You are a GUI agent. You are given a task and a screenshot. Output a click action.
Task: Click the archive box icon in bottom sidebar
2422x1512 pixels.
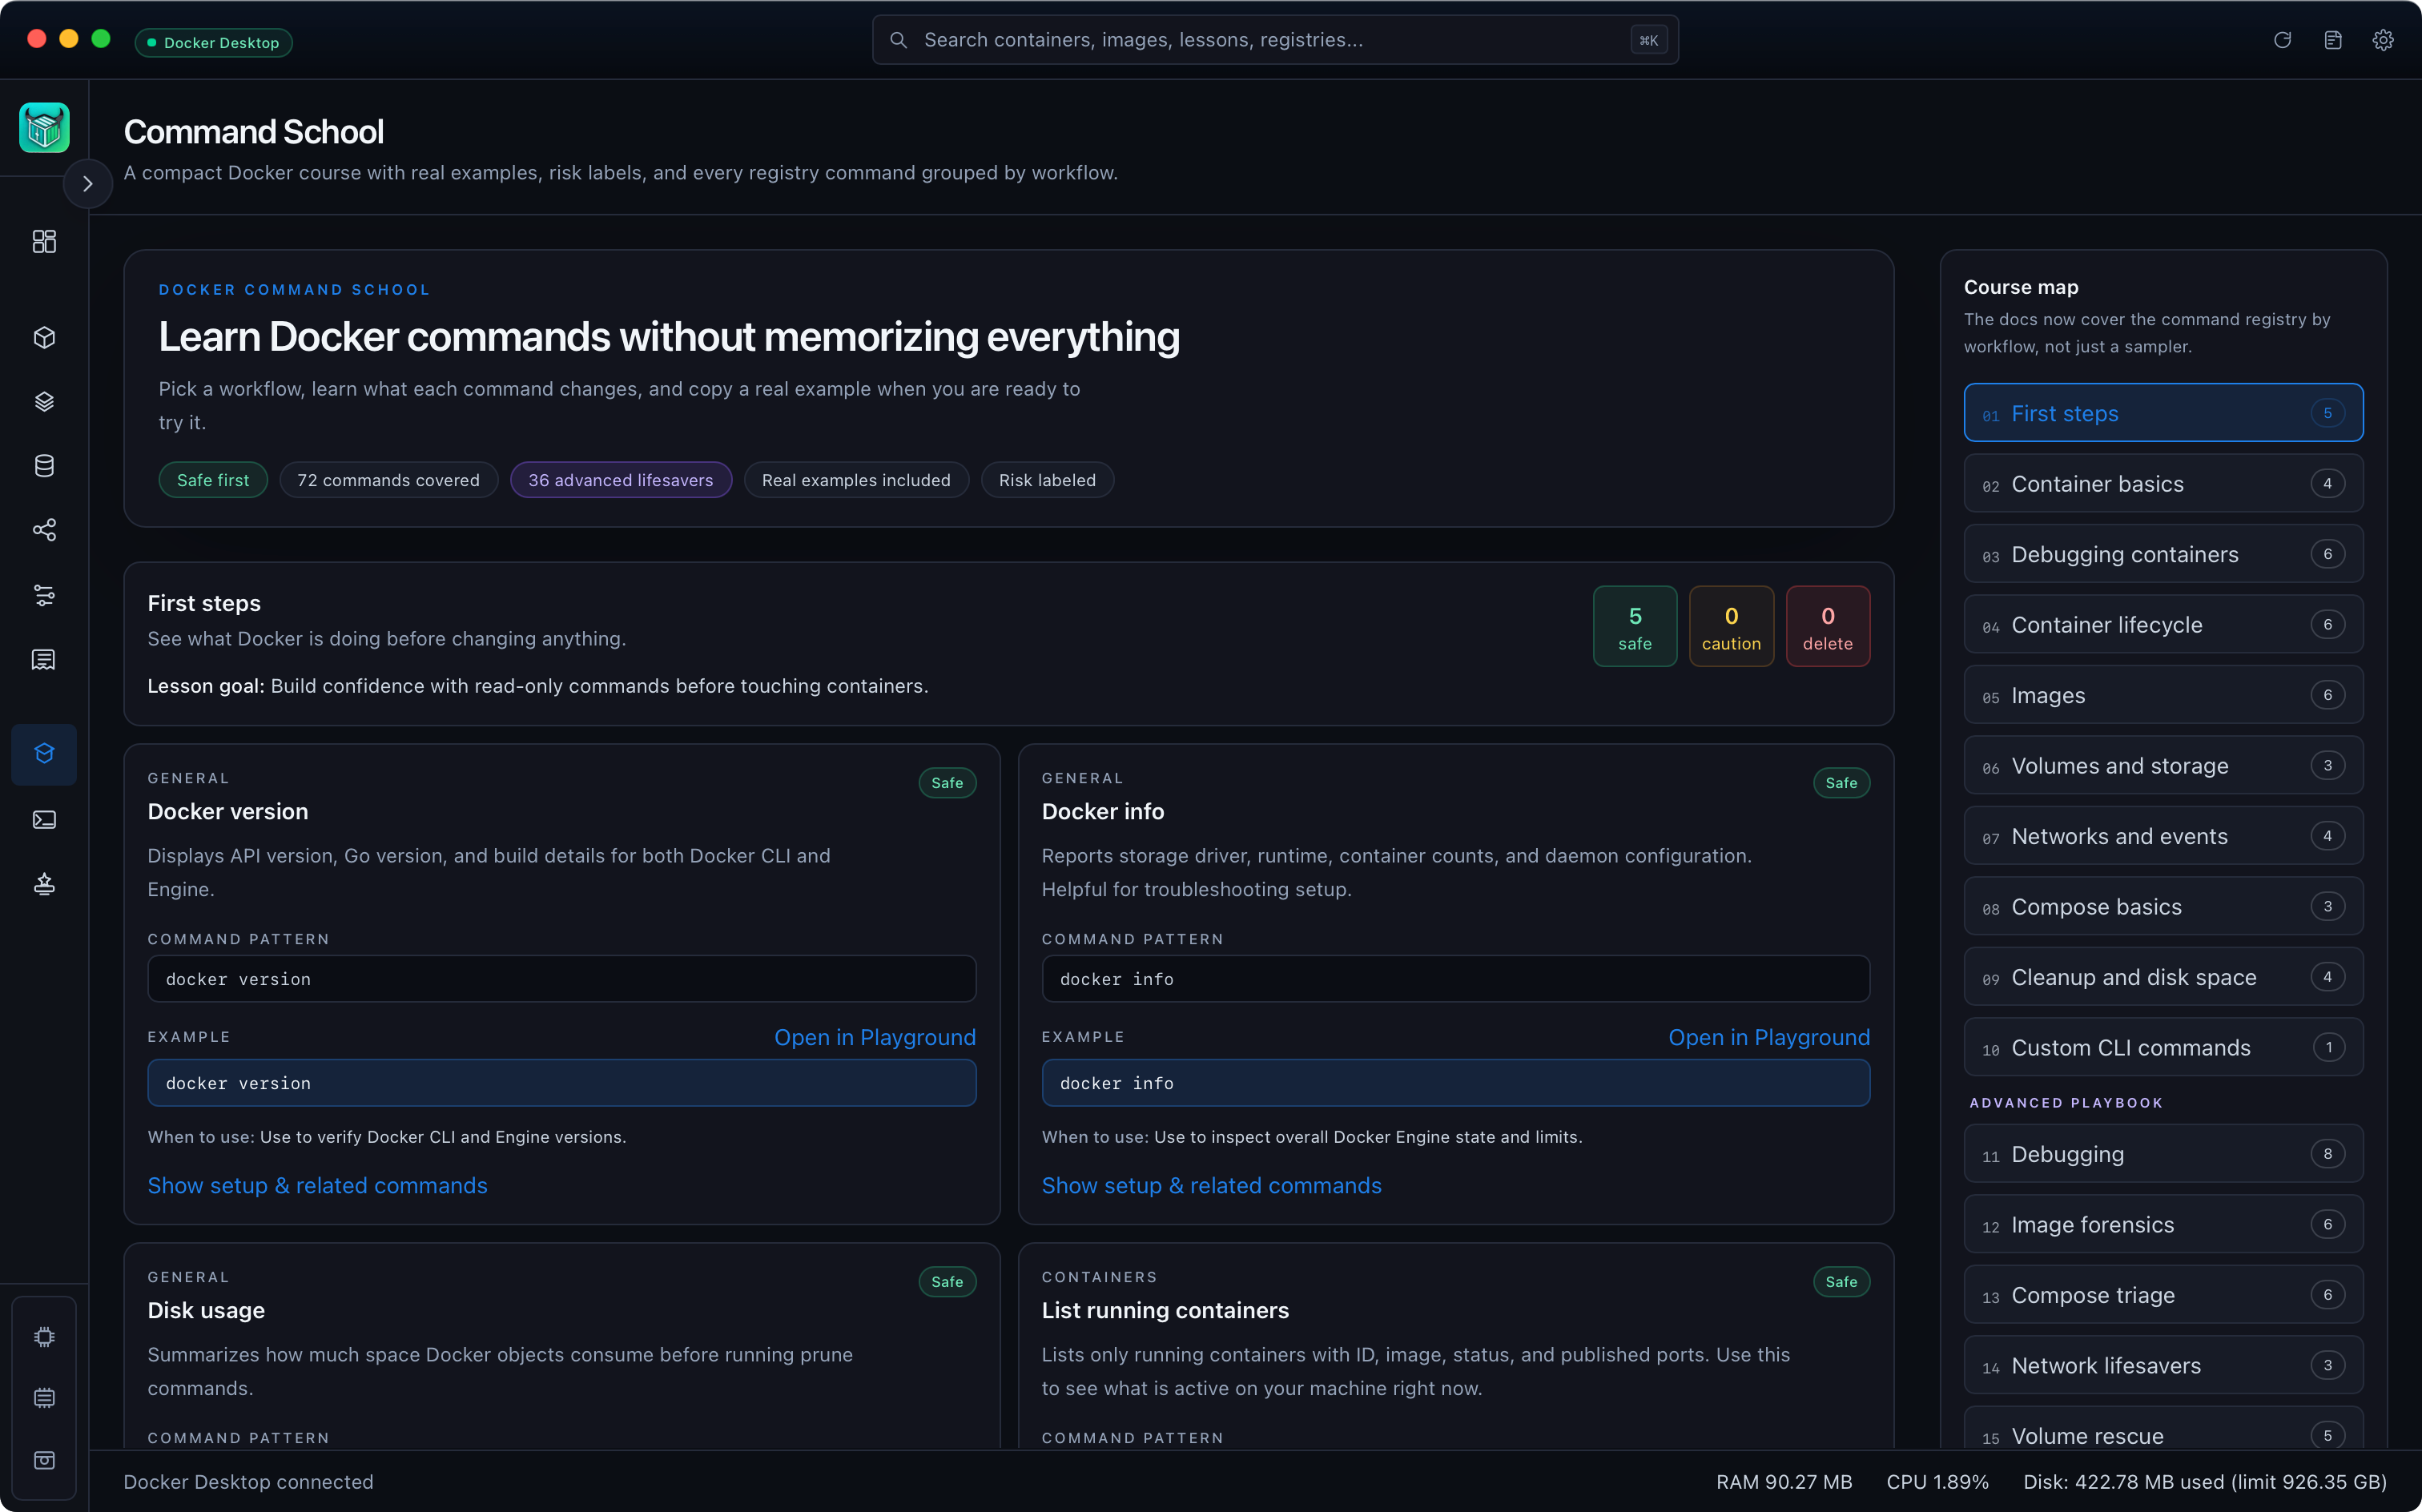tap(44, 1460)
